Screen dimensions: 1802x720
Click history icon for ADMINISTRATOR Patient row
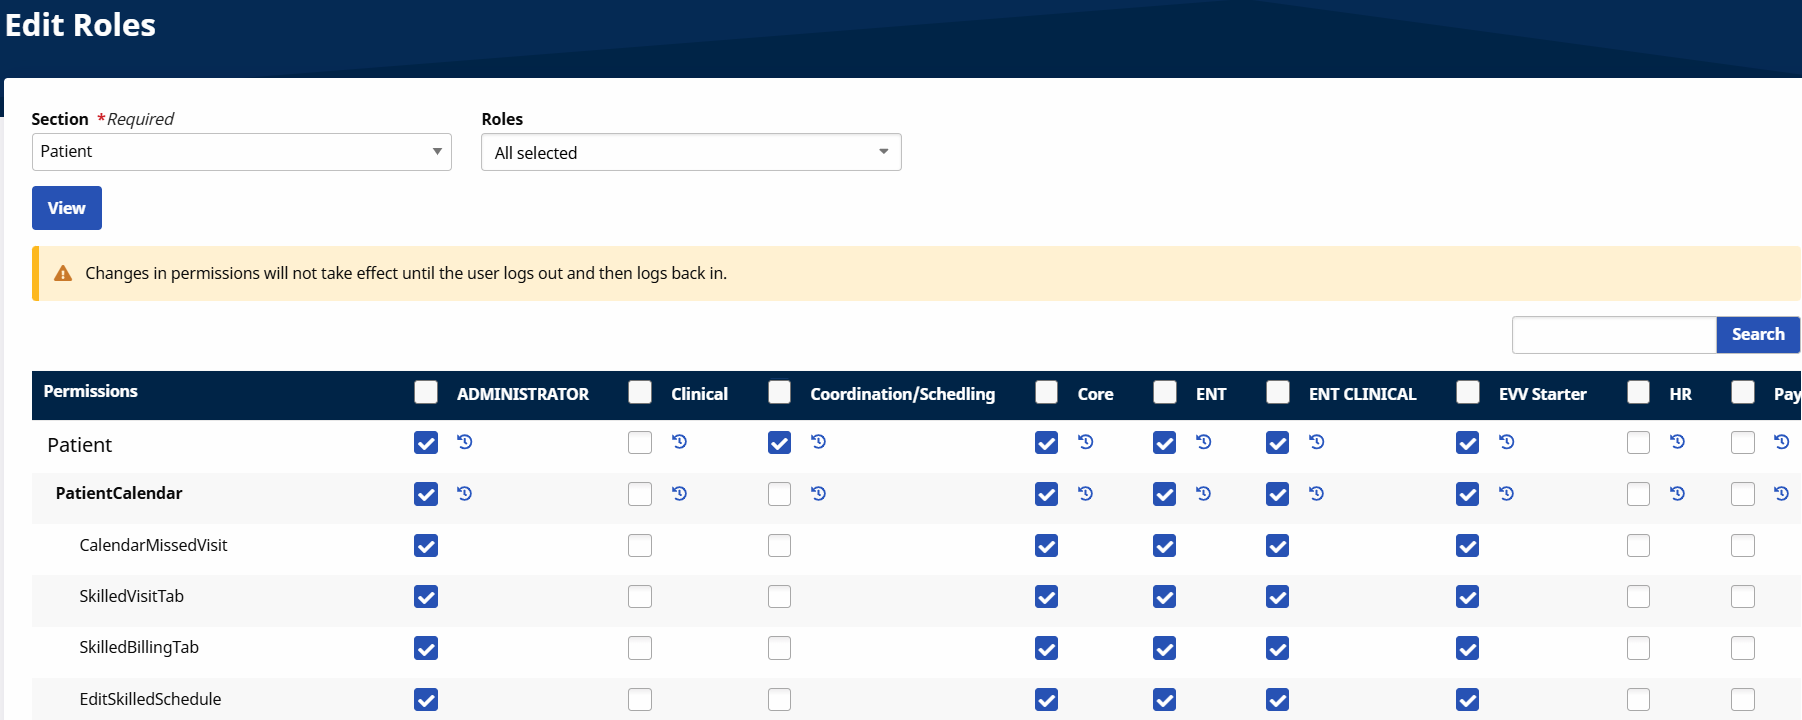(x=465, y=442)
